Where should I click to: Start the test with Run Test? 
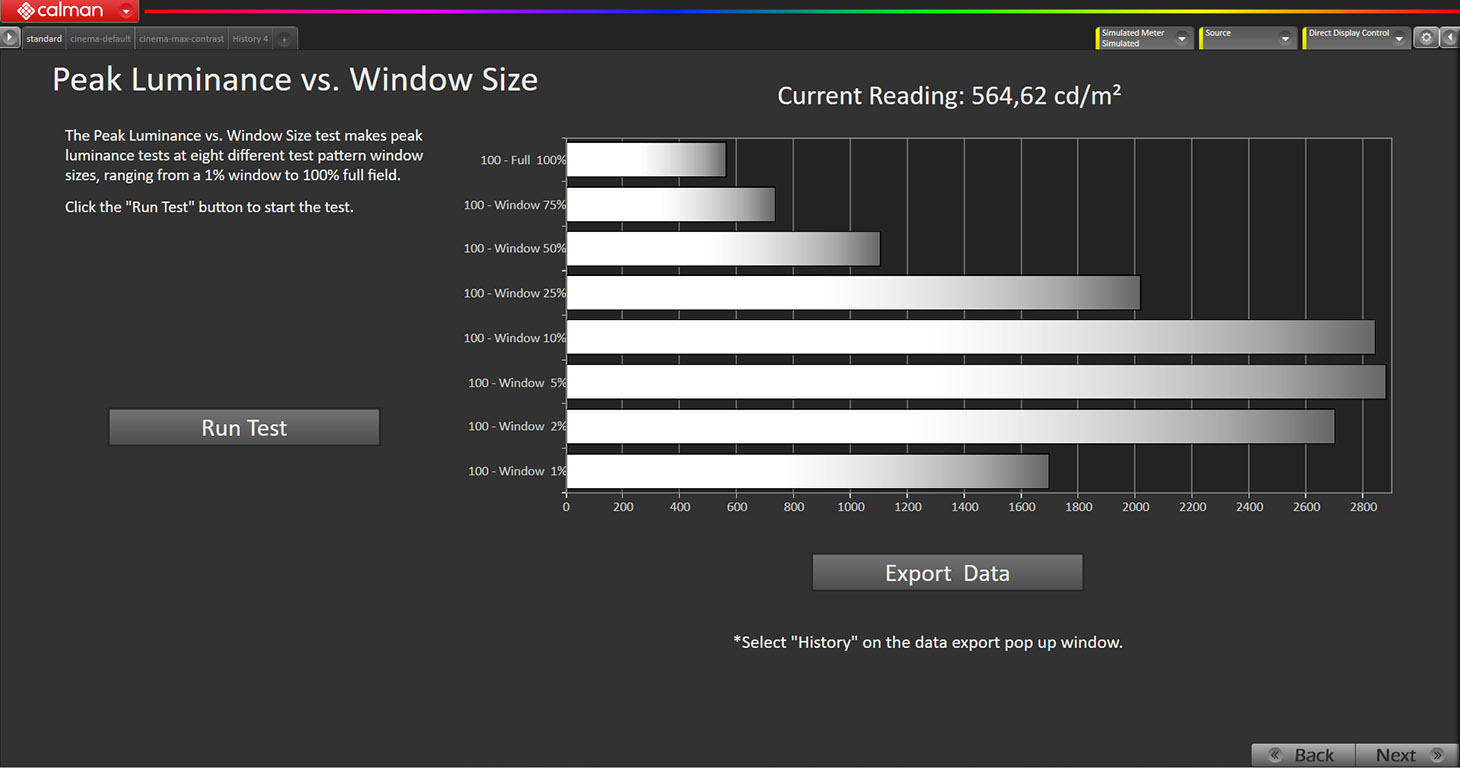point(244,428)
